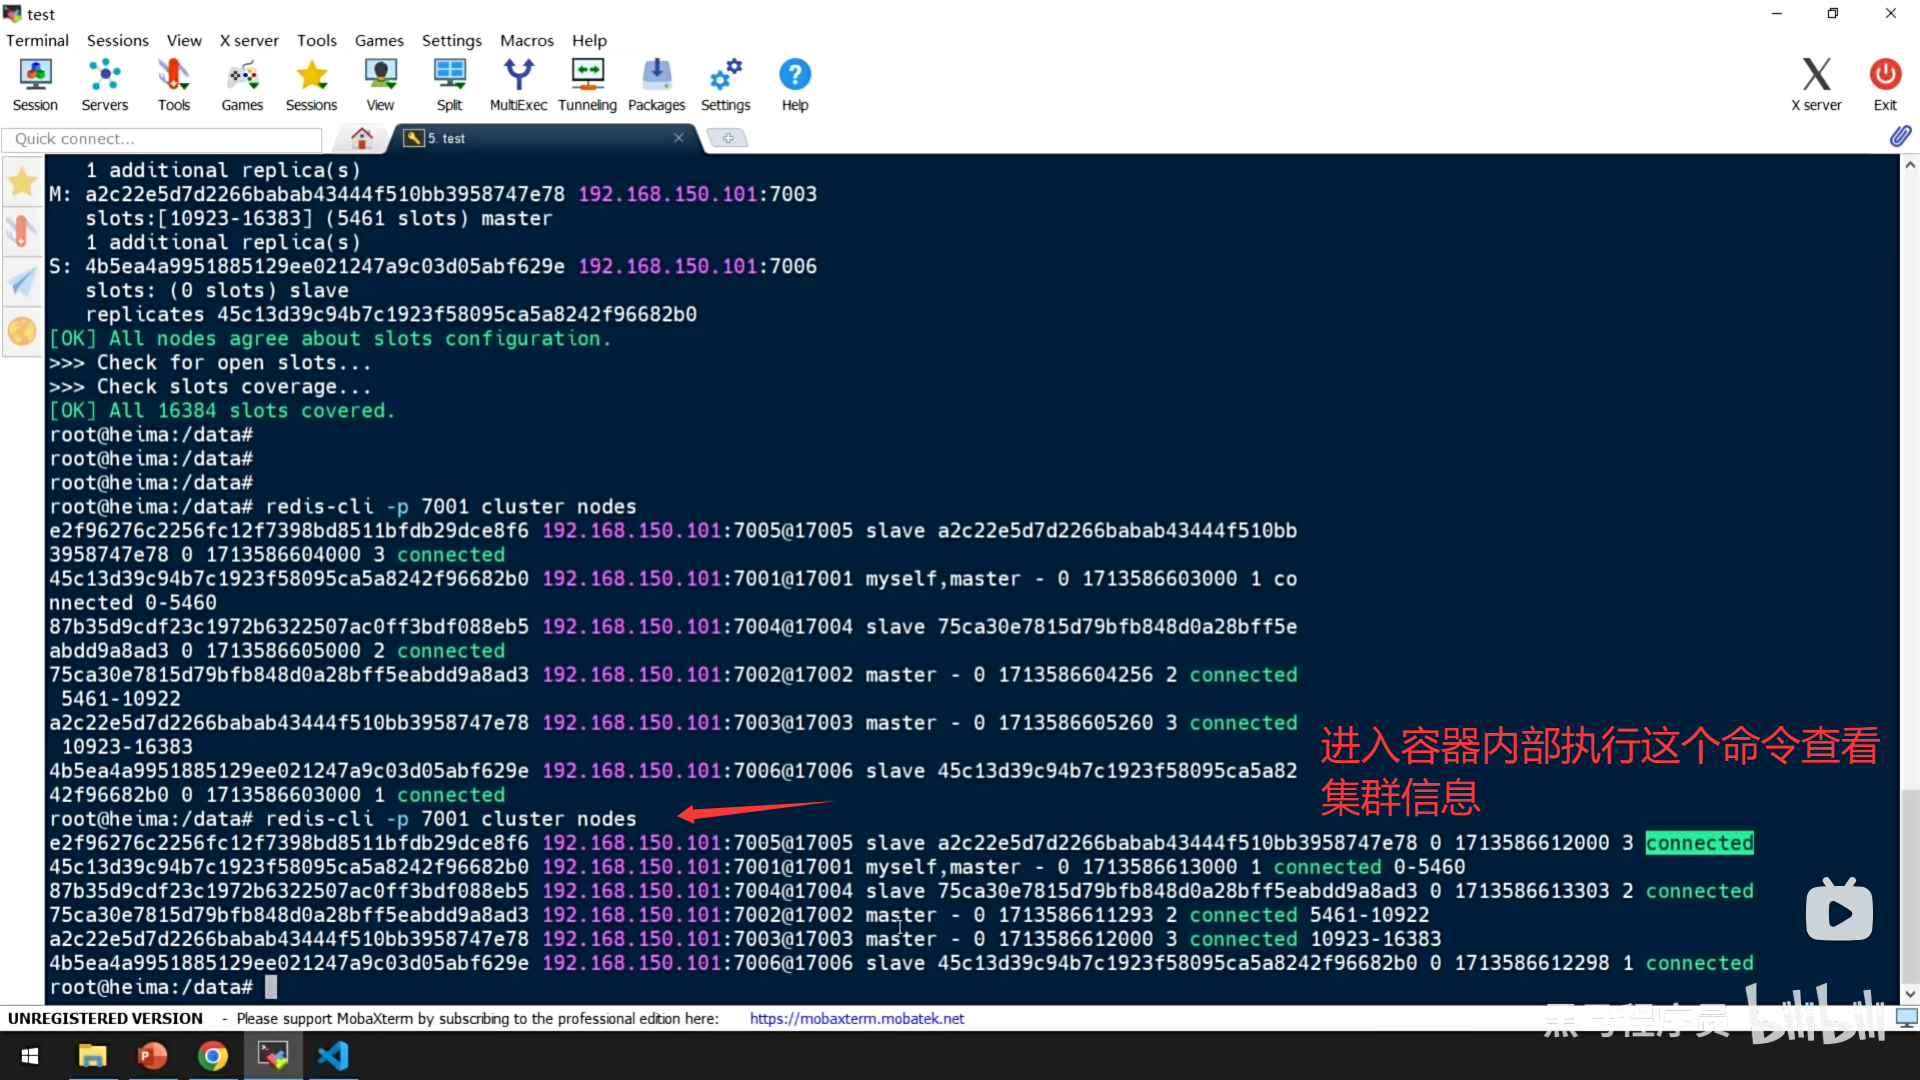Click the Quick connect input field
Viewport: 1920px width, 1080px height.
pyautogui.click(x=162, y=139)
